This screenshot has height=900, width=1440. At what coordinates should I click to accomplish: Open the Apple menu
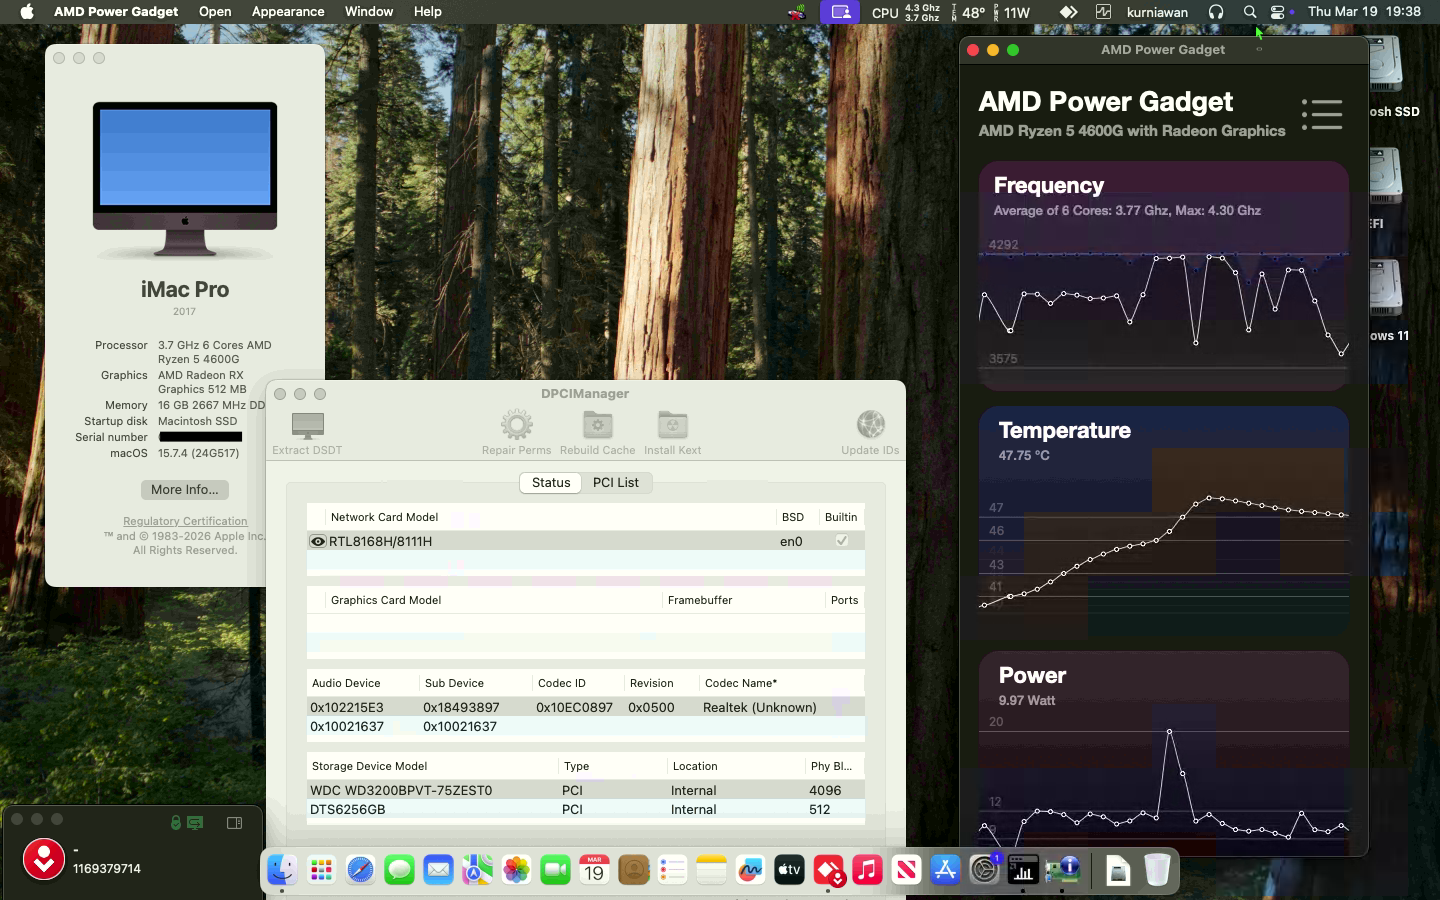click(x=27, y=12)
